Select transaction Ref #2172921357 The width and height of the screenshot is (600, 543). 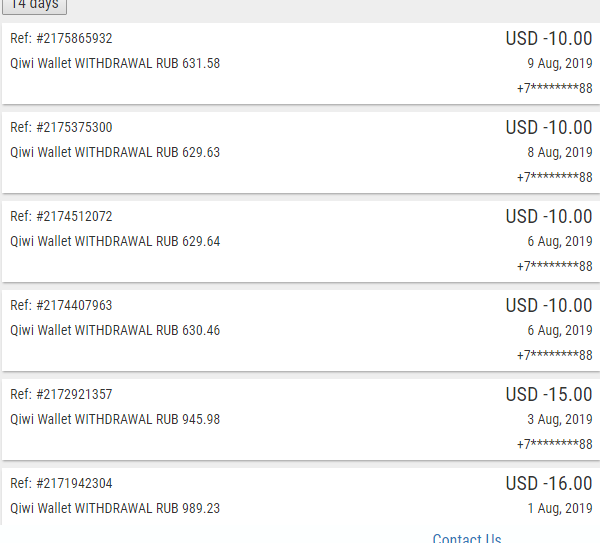pos(61,395)
